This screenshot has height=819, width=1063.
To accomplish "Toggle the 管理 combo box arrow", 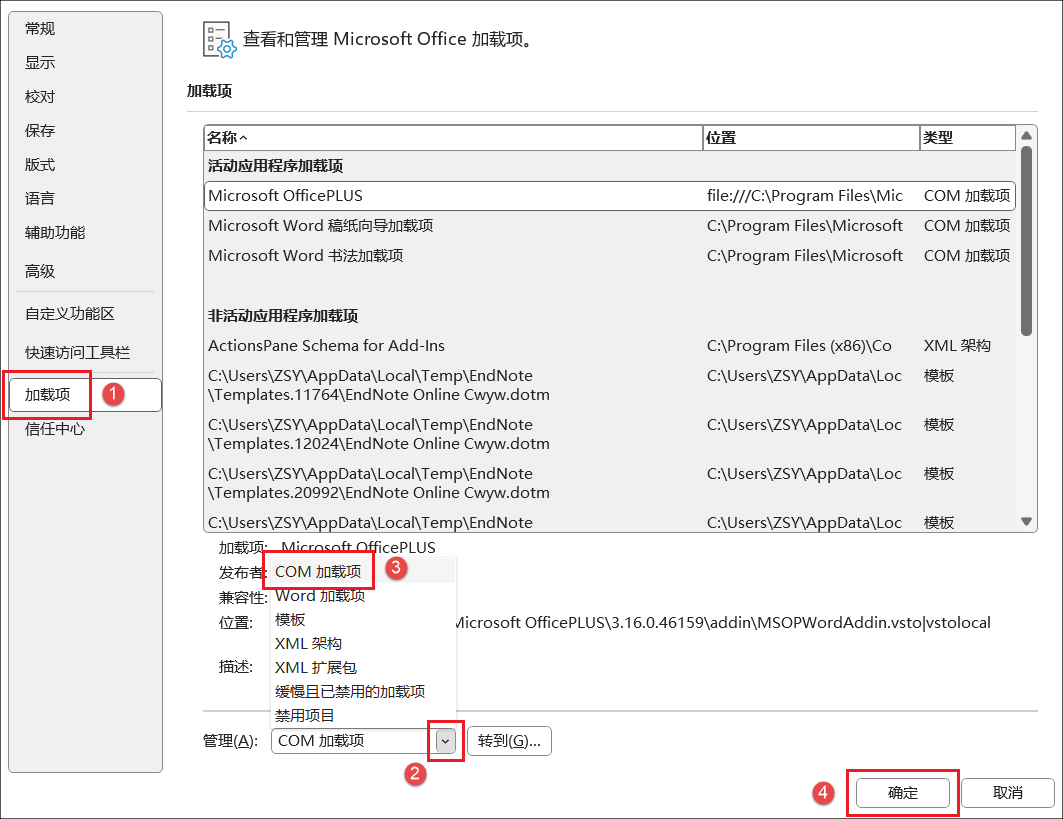I will 445,741.
